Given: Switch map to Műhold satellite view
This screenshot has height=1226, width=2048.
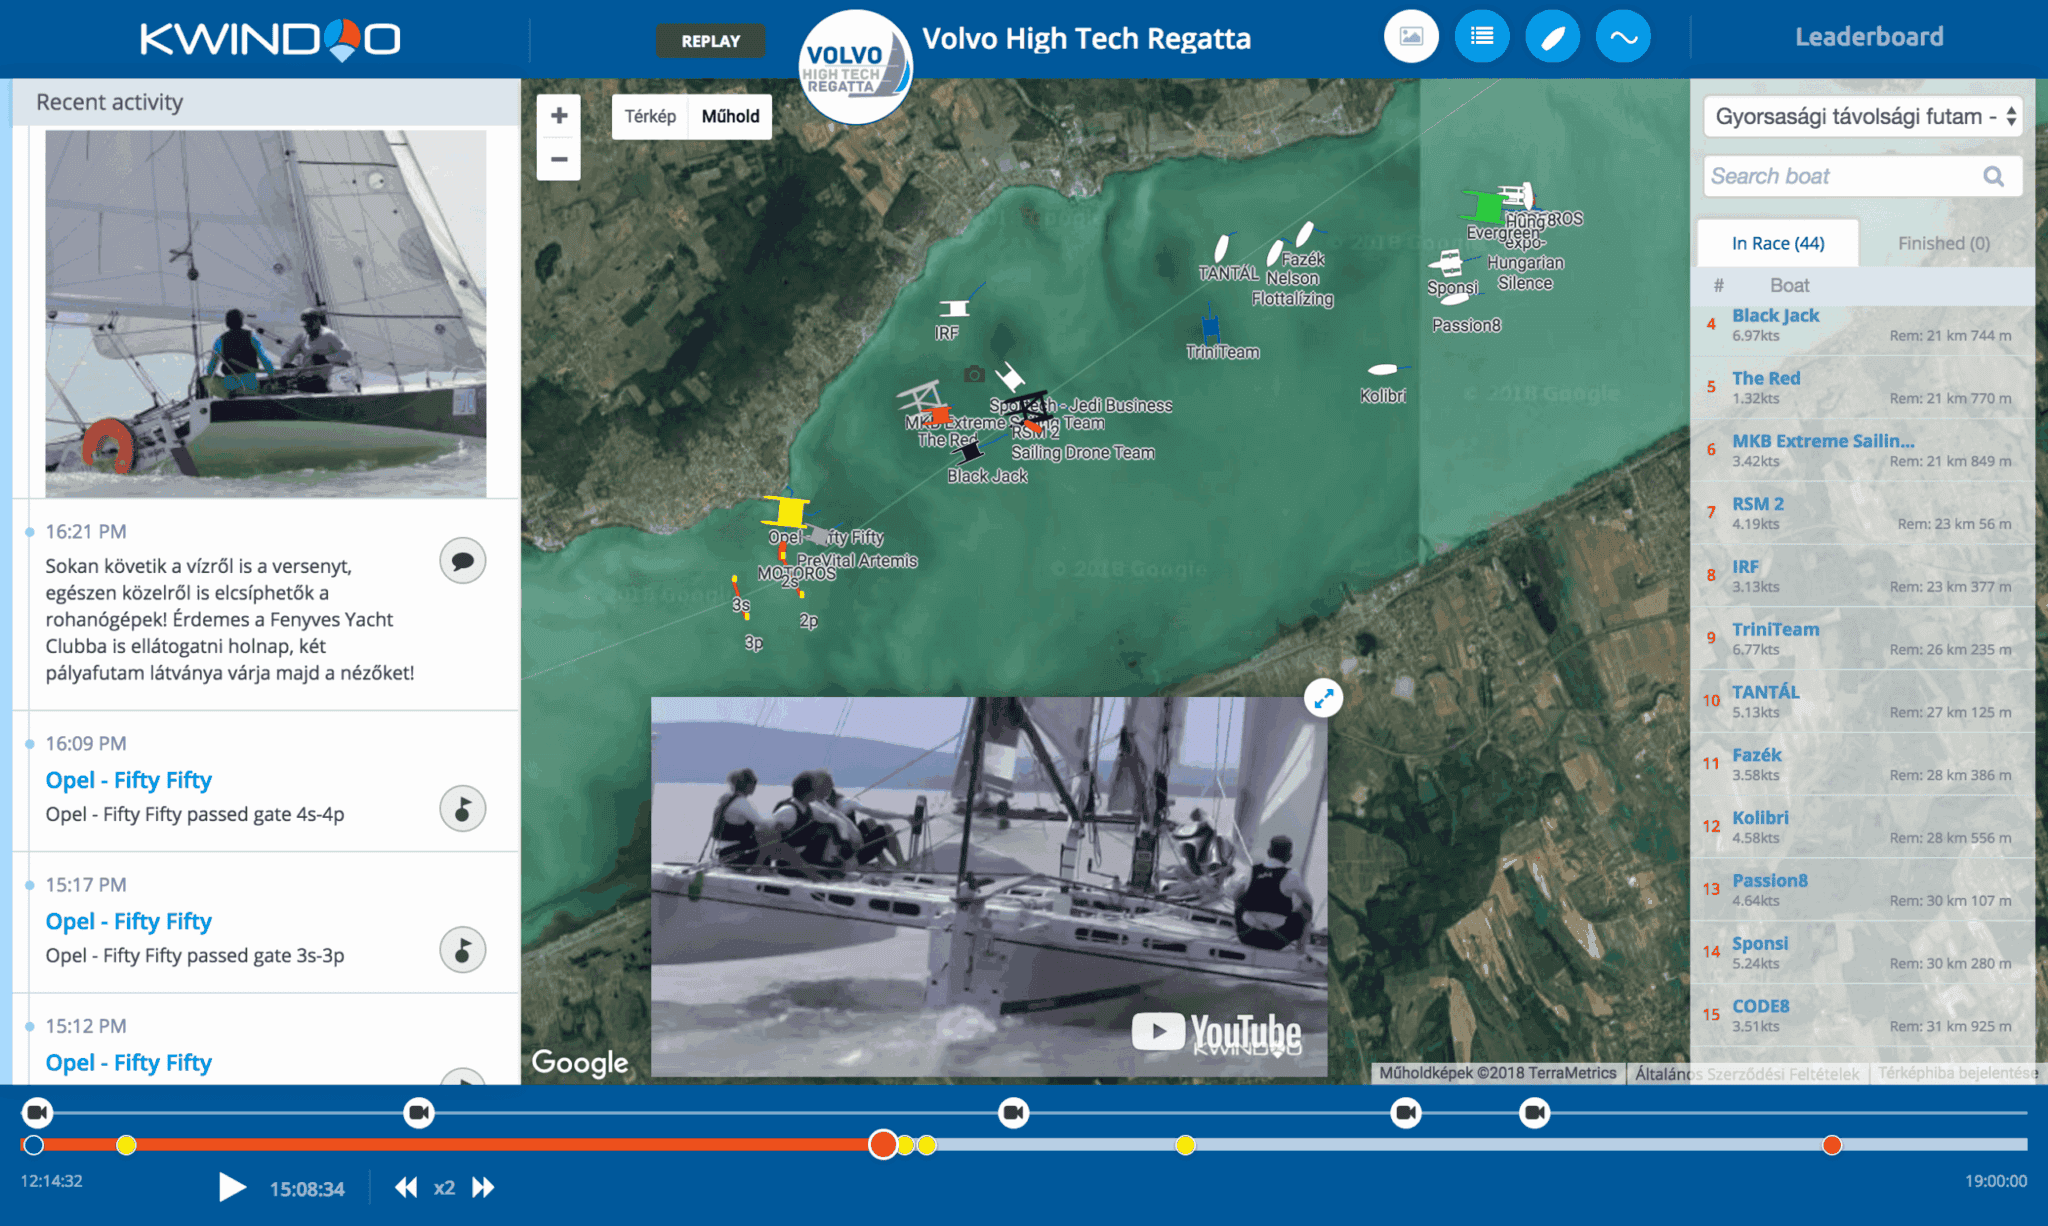Looking at the screenshot, I should tap(730, 116).
